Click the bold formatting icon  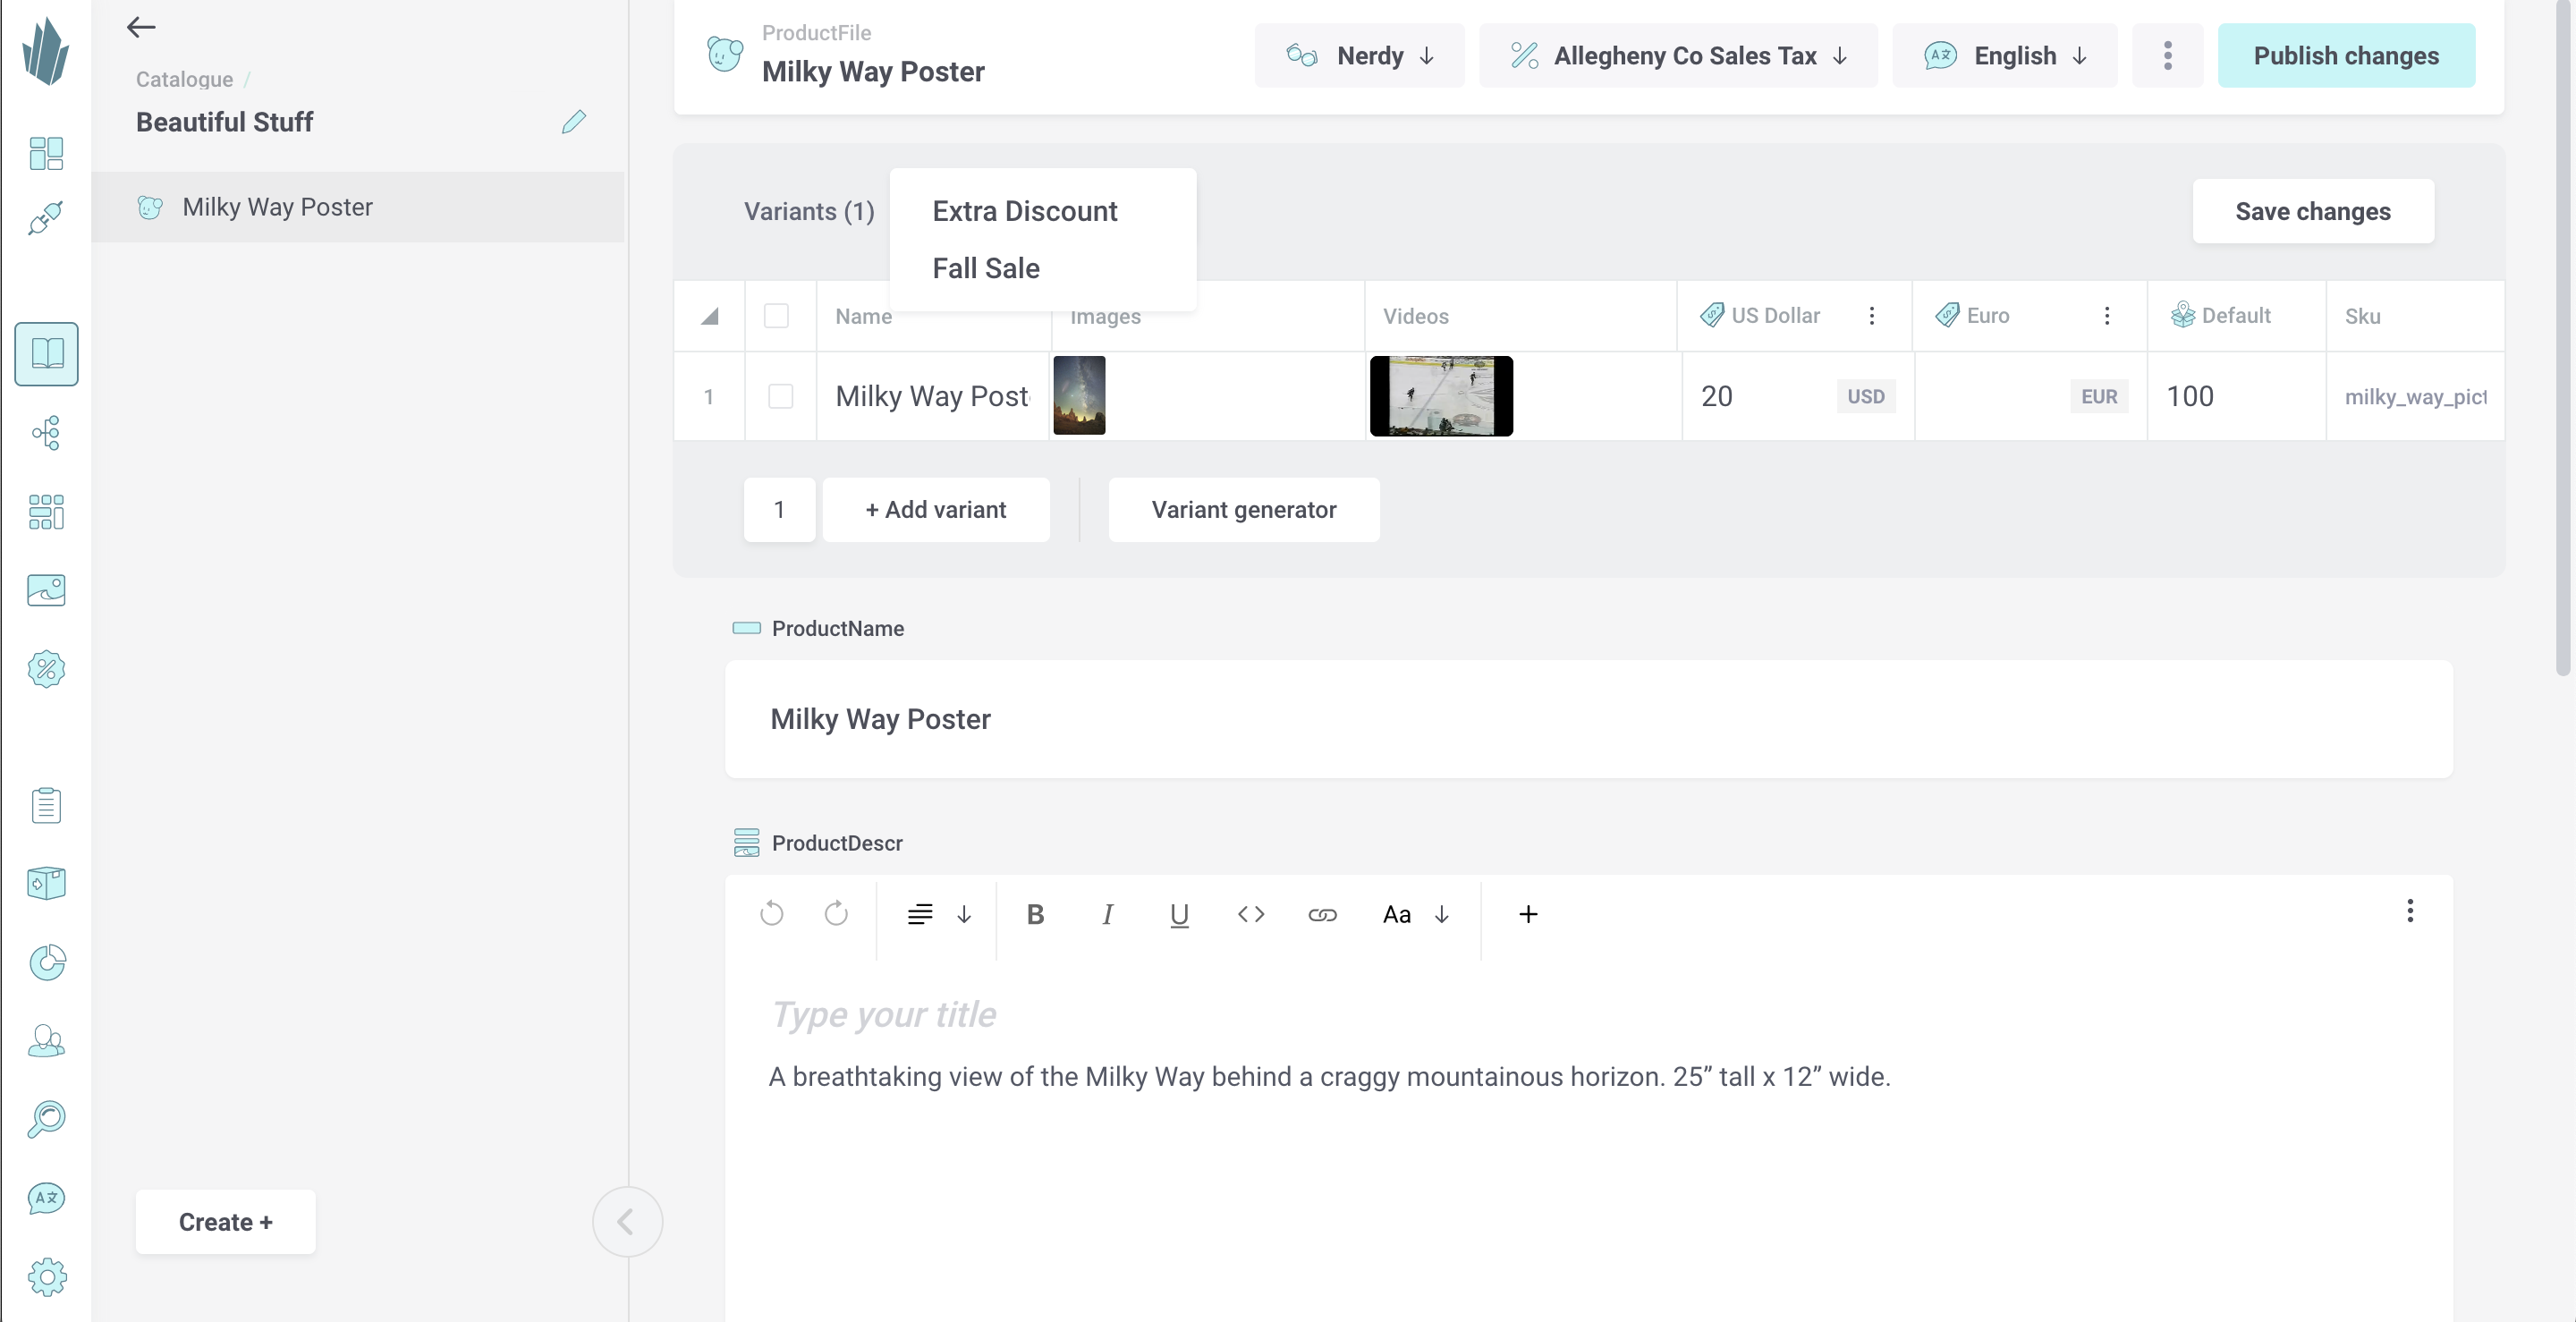1035,914
